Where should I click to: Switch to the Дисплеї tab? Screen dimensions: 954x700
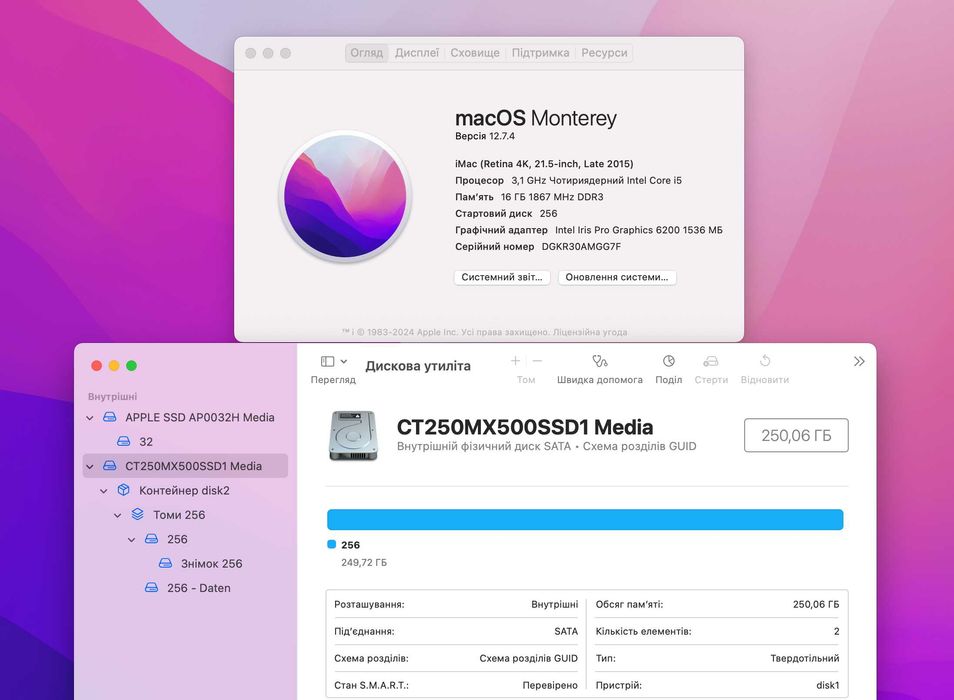coord(417,53)
